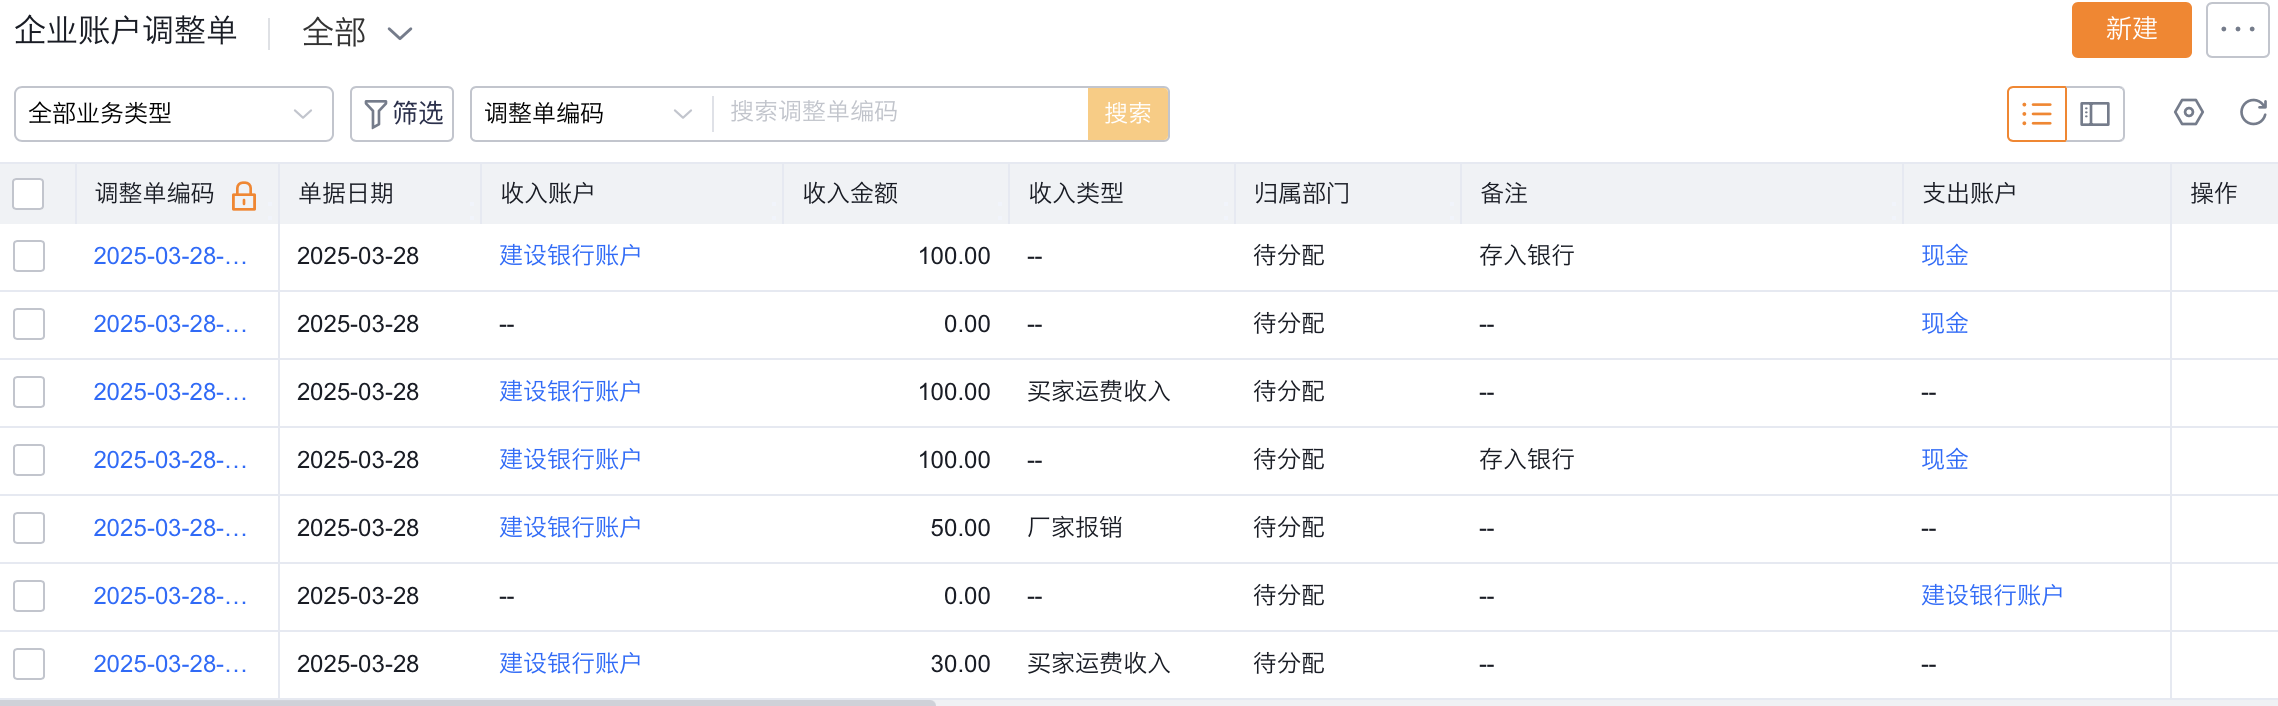Expand the 全部业务类型 dropdown

[x=173, y=114]
